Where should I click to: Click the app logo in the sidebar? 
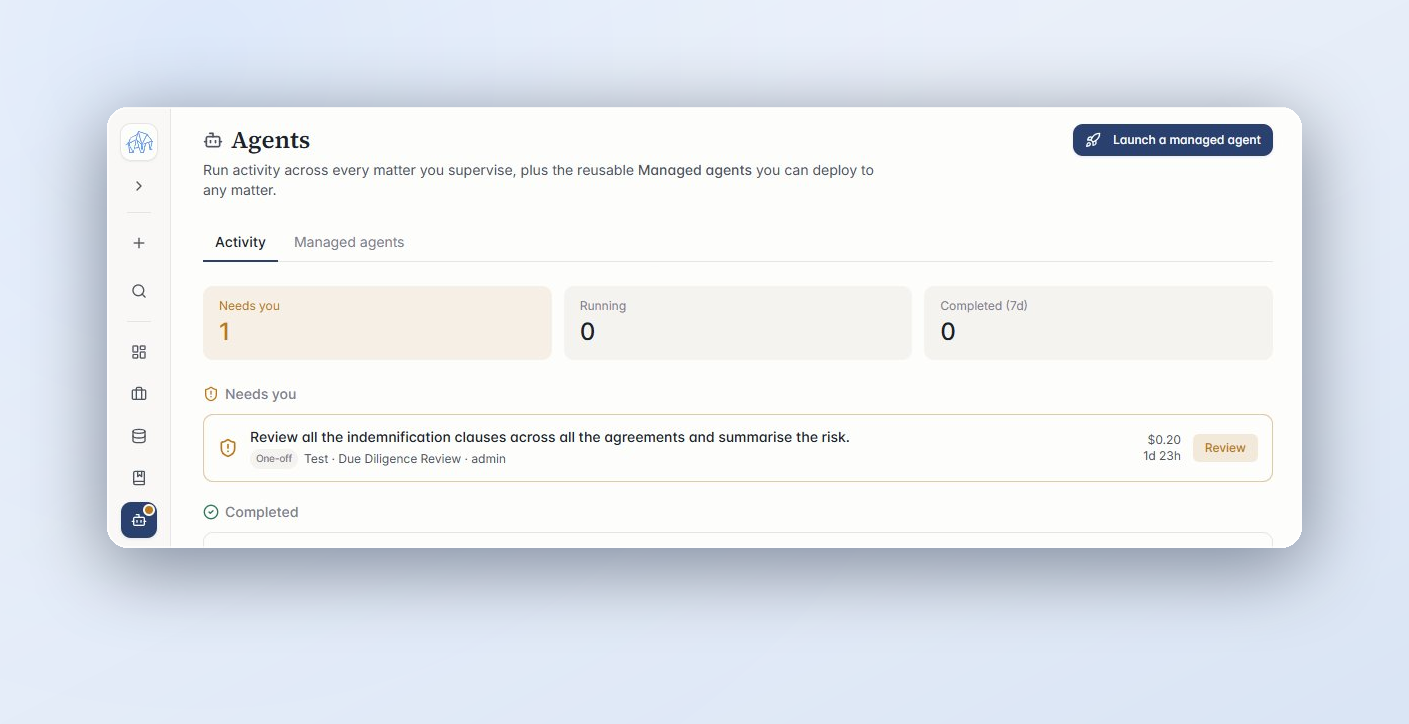[139, 142]
